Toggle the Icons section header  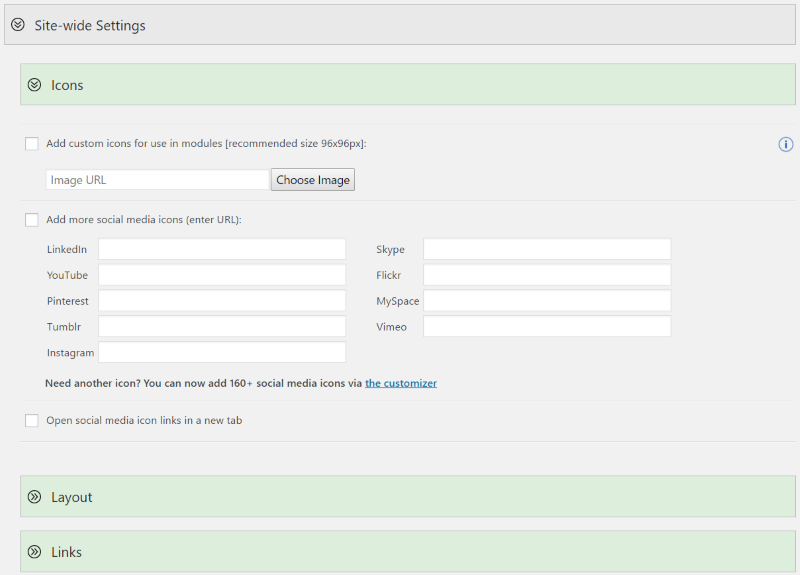(x=408, y=84)
